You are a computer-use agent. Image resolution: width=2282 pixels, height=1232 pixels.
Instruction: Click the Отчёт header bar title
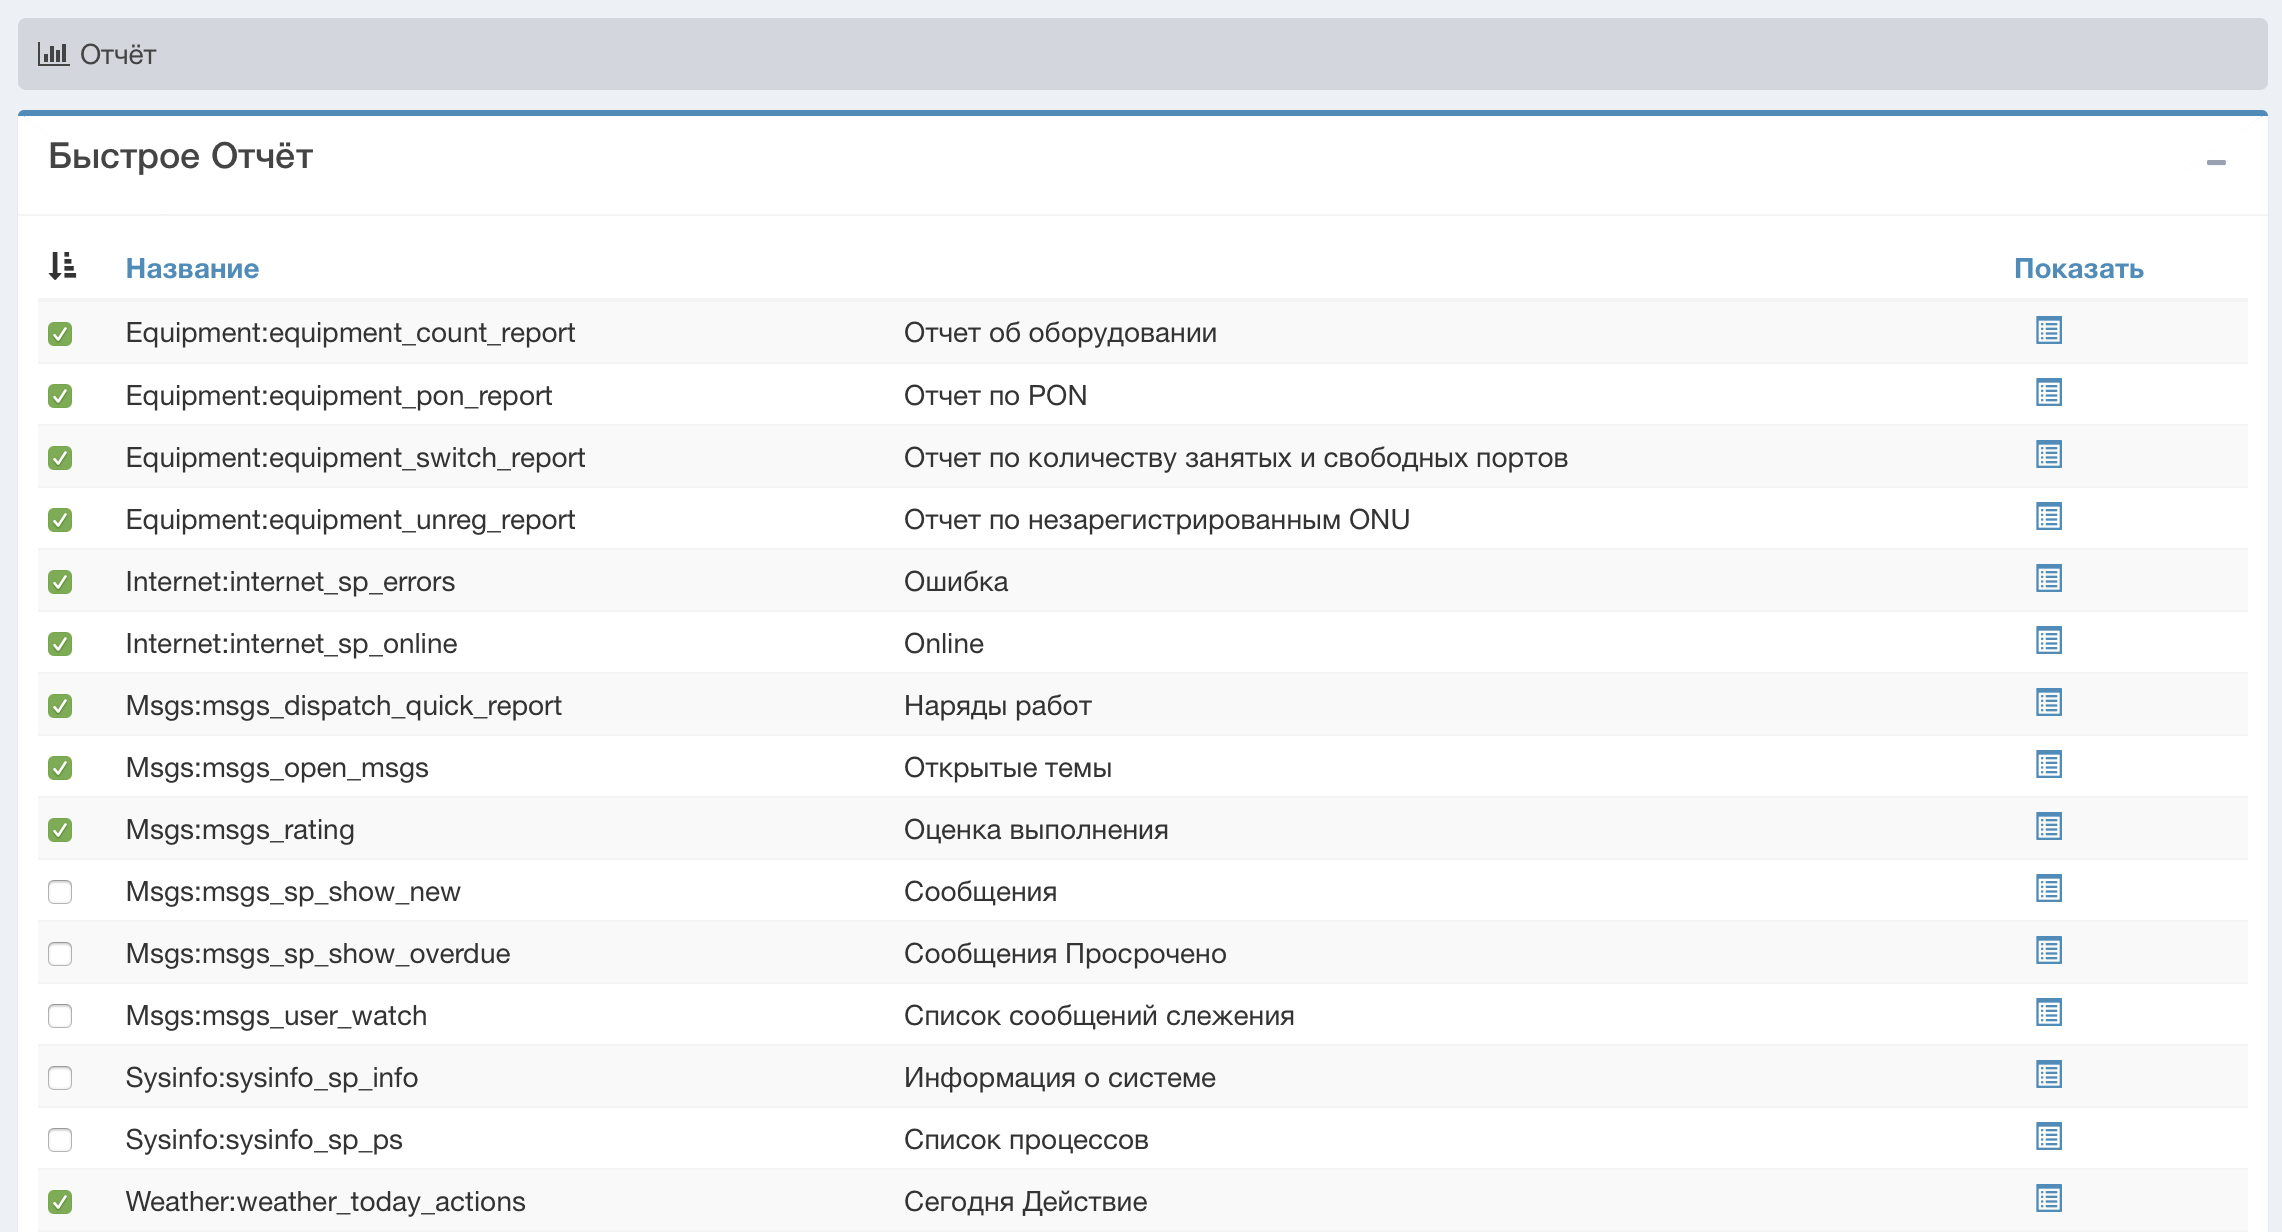tap(118, 54)
